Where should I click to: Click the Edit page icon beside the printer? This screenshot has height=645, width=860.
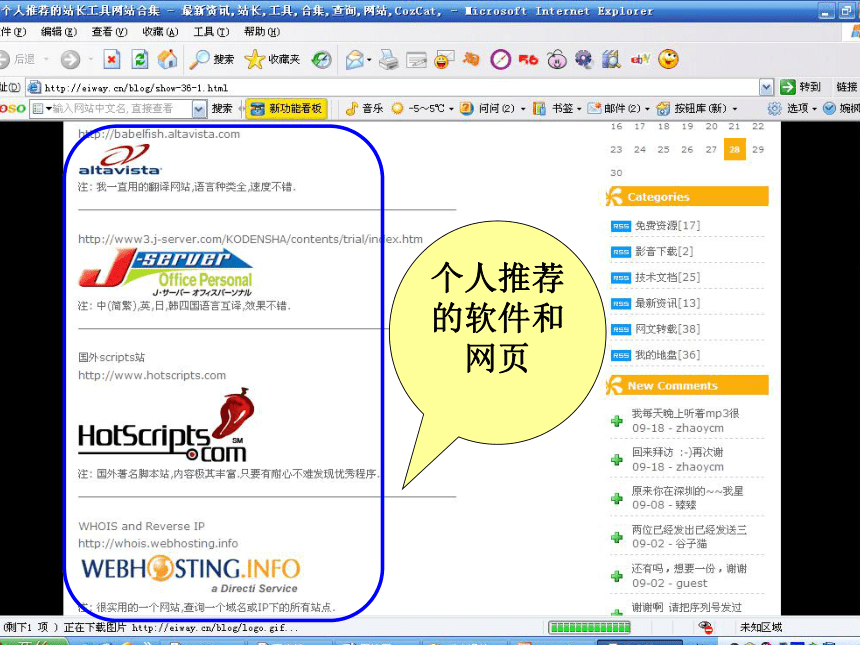[416, 59]
